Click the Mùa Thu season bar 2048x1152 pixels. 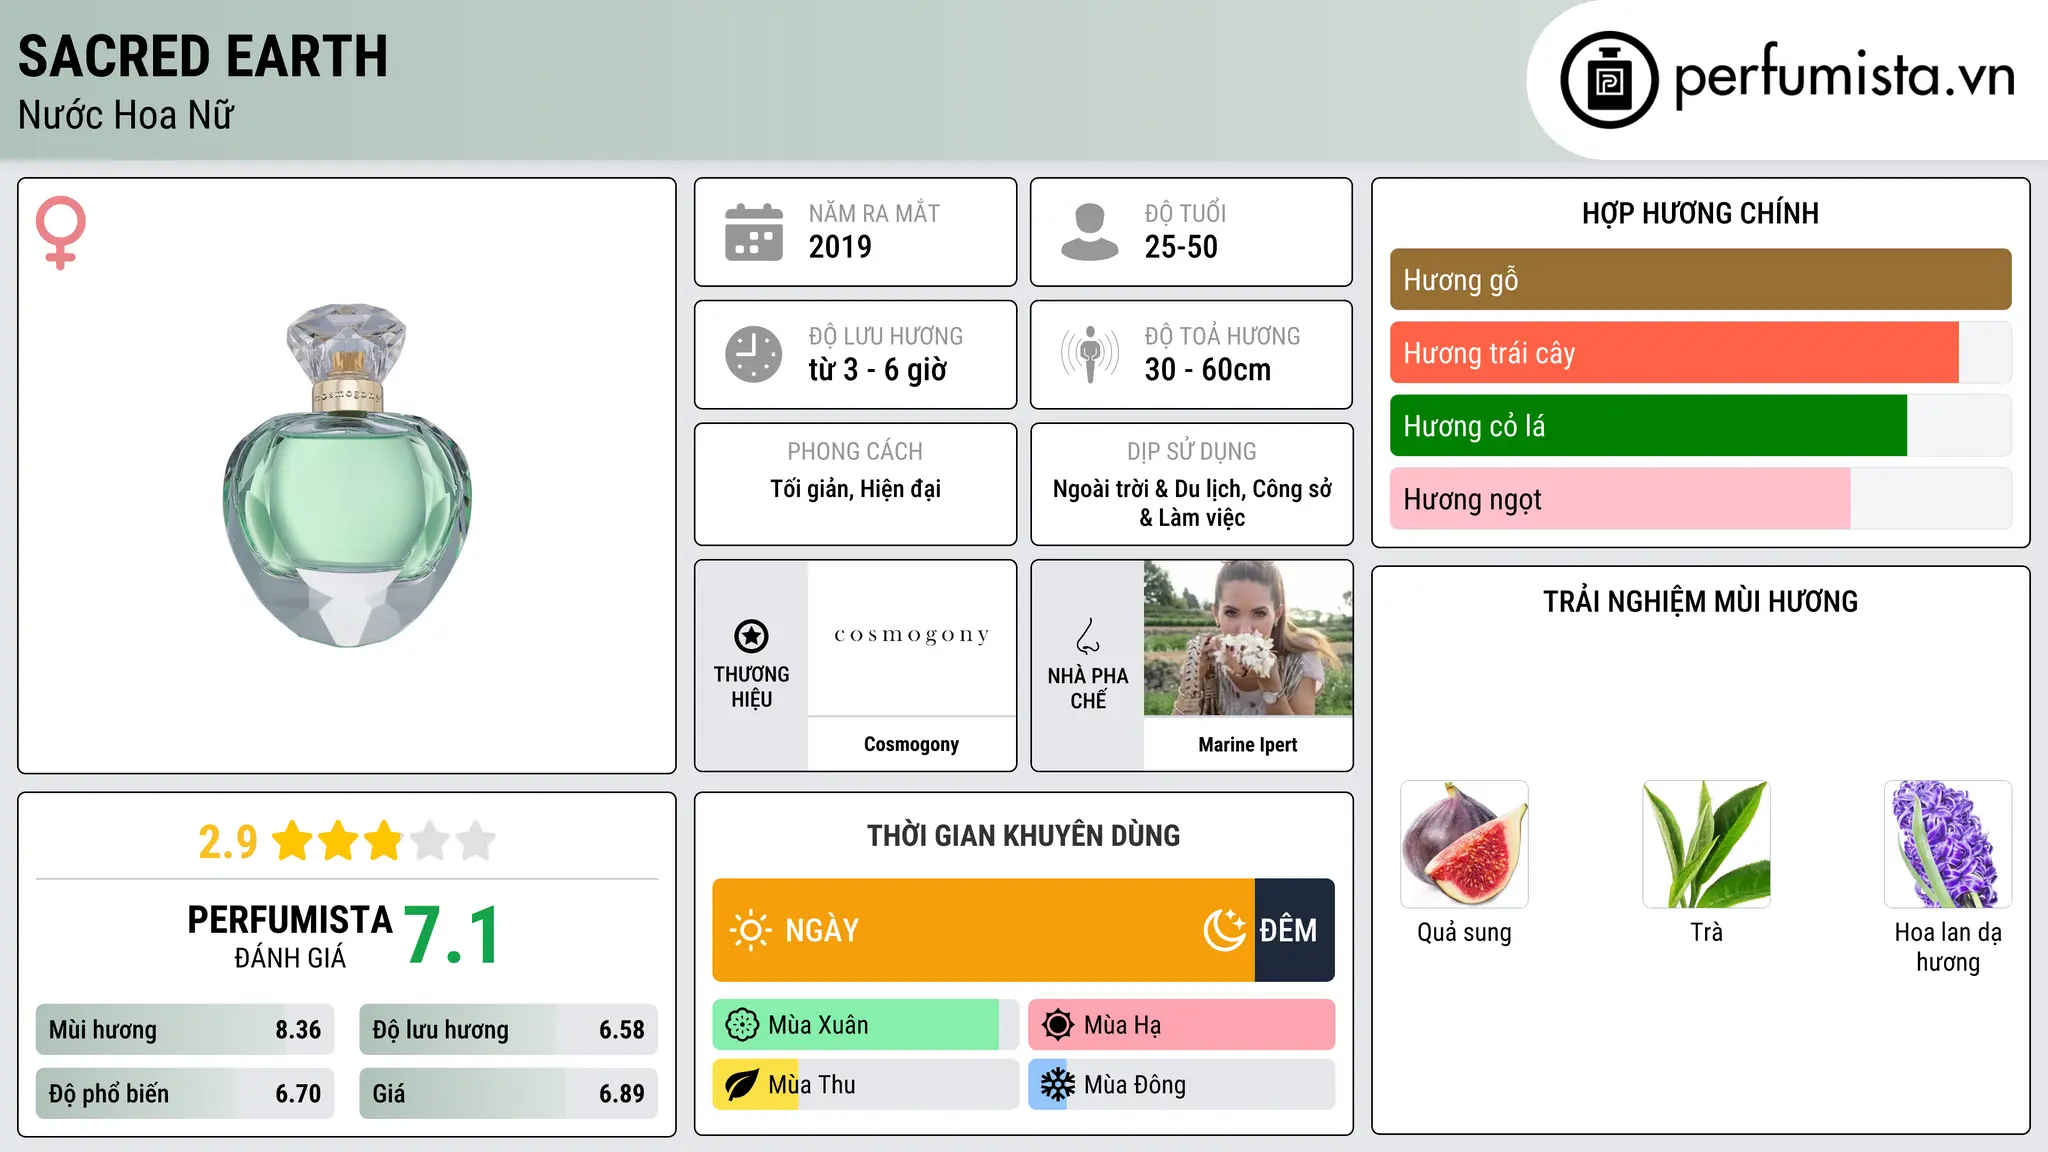(865, 1085)
